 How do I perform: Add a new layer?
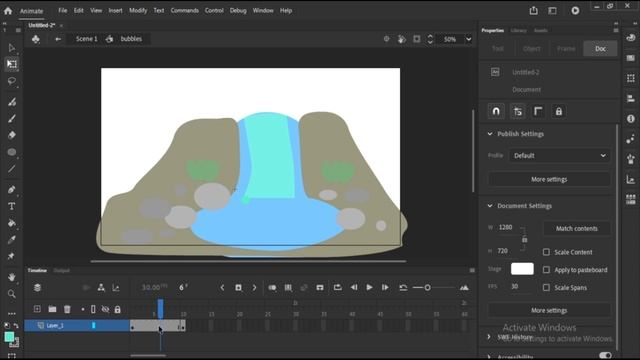coord(37,309)
